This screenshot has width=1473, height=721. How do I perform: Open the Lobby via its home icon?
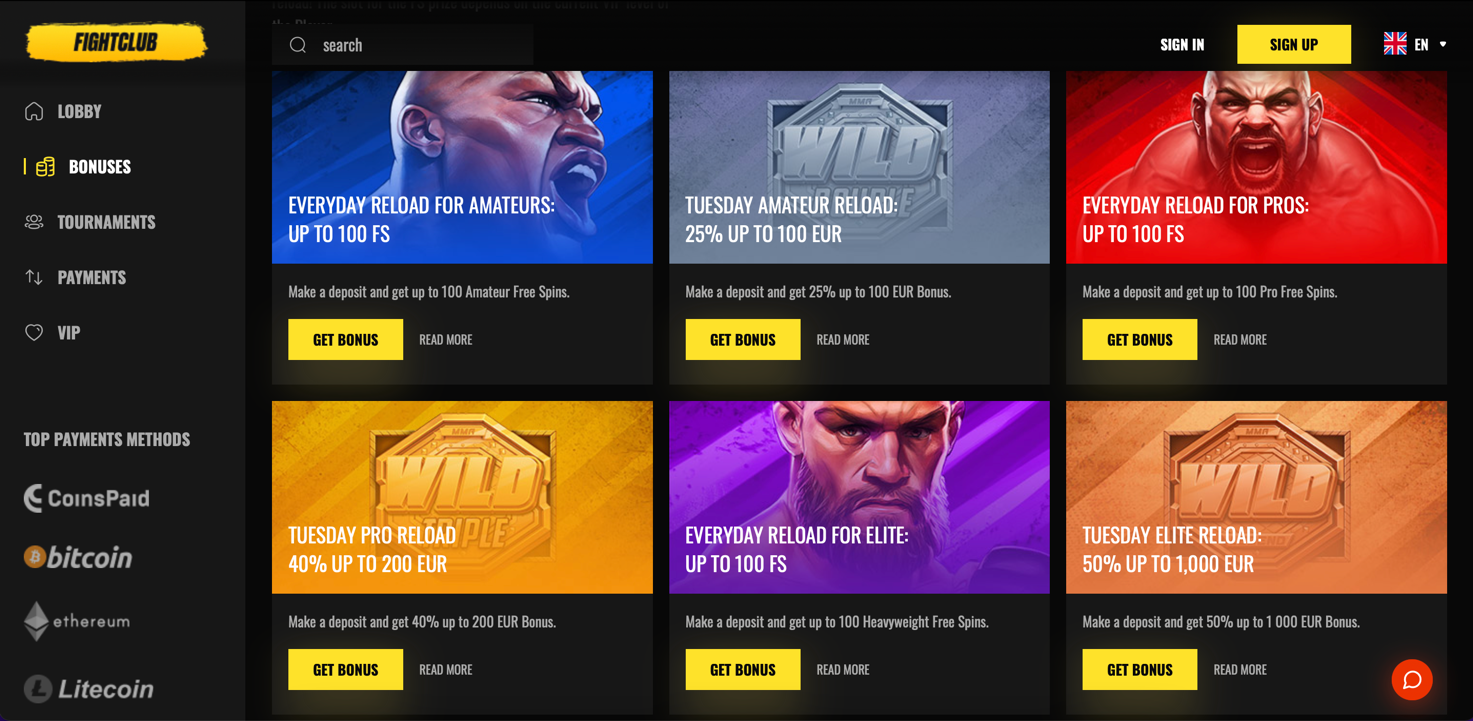[34, 111]
